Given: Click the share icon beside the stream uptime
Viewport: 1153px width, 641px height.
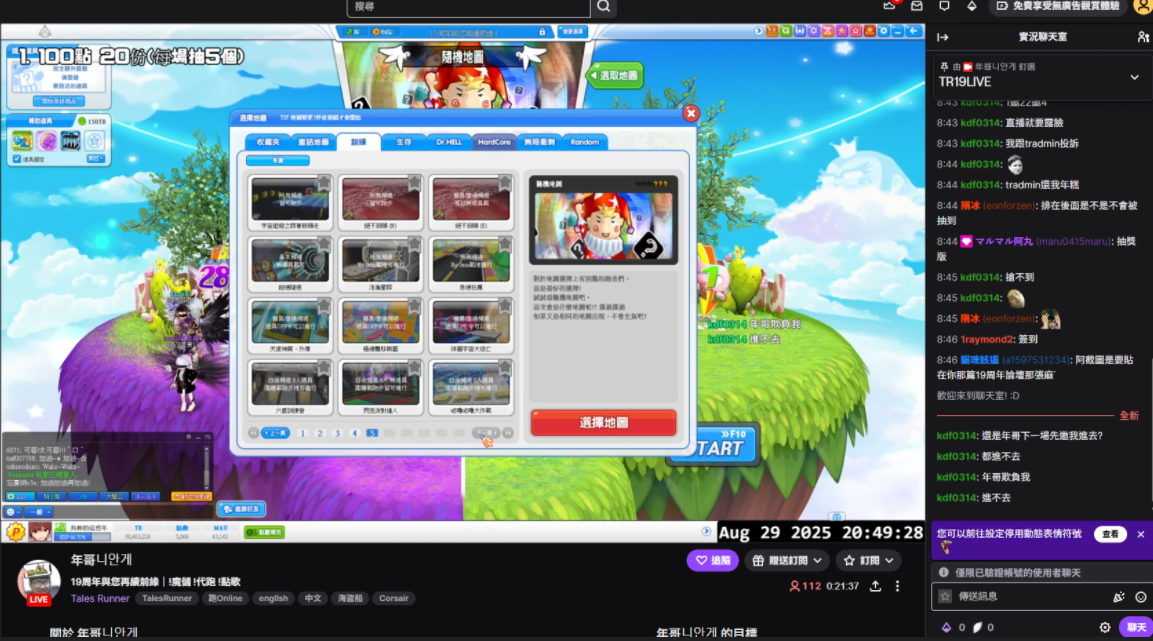Looking at the screenshot, I should [875, 586].
